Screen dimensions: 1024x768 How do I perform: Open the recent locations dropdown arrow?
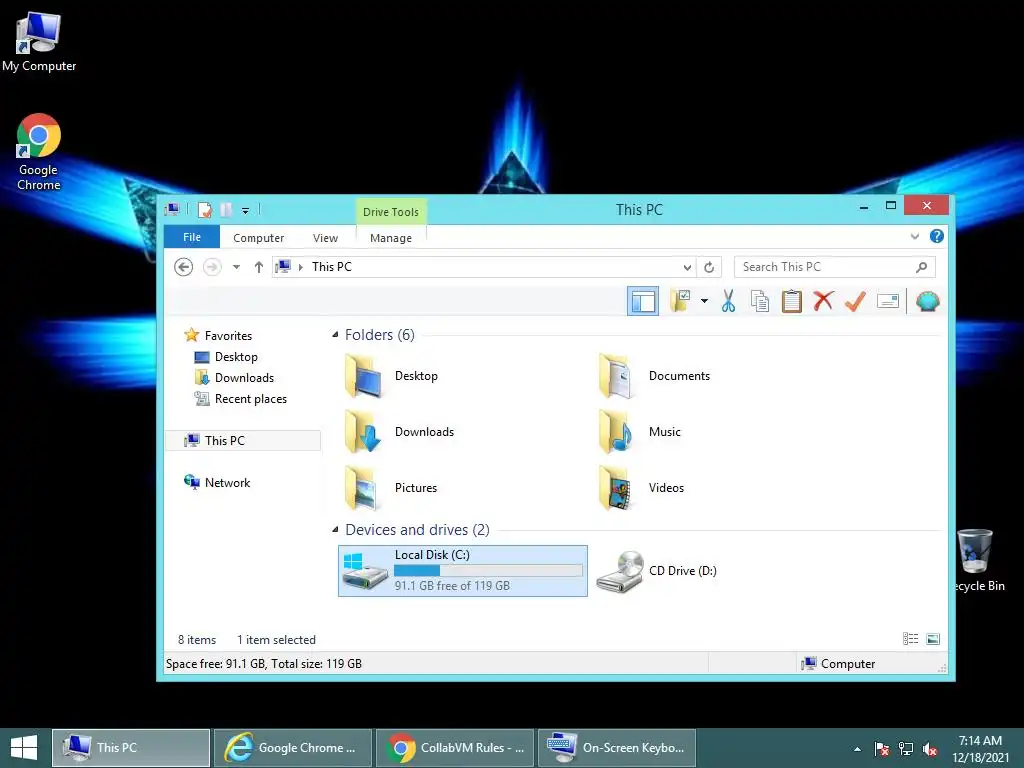pyautogui.click(x=236, y=267)
